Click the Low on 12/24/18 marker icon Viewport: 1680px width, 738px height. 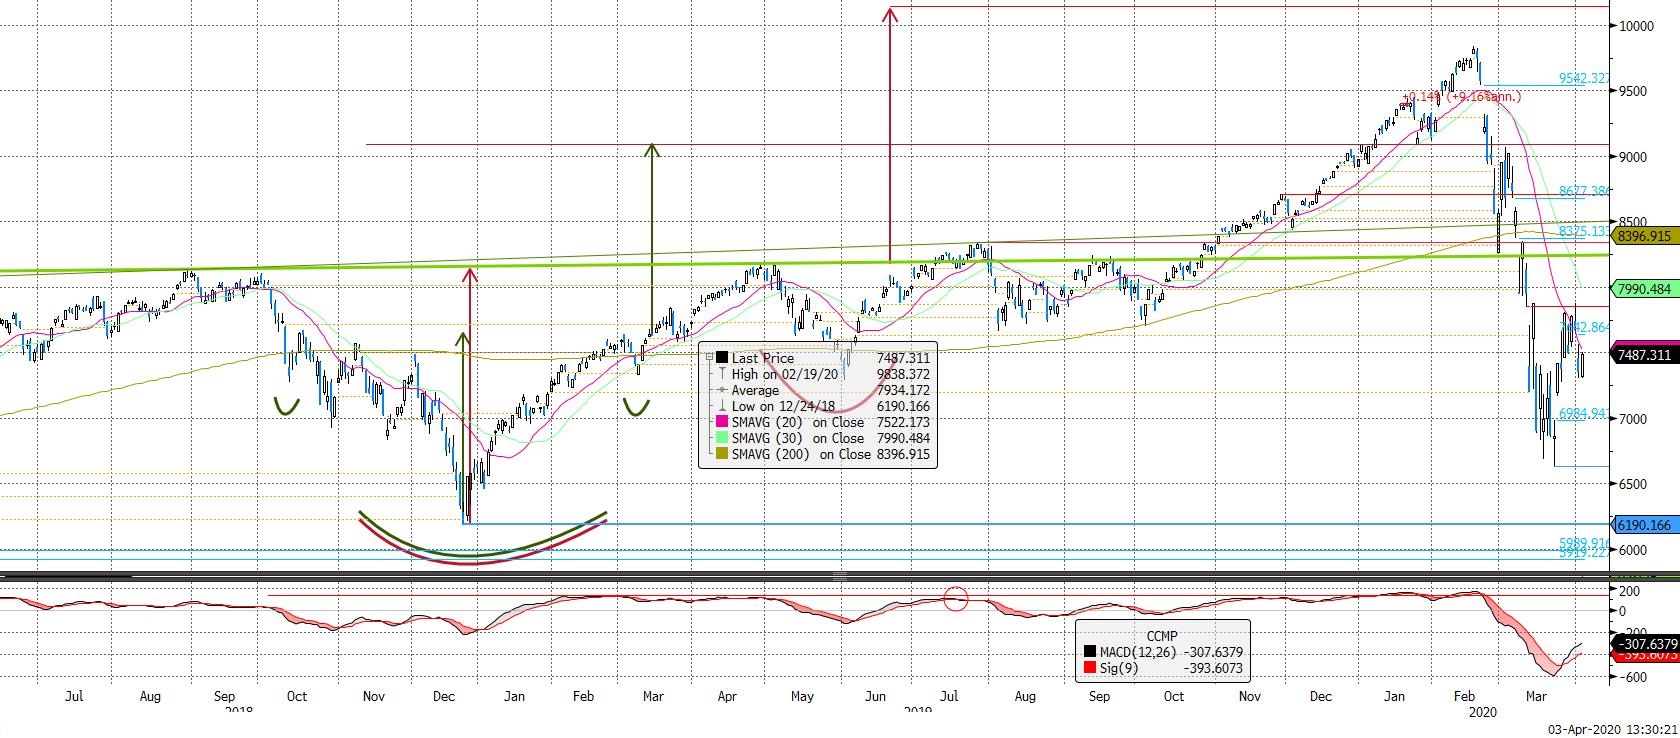722,406
